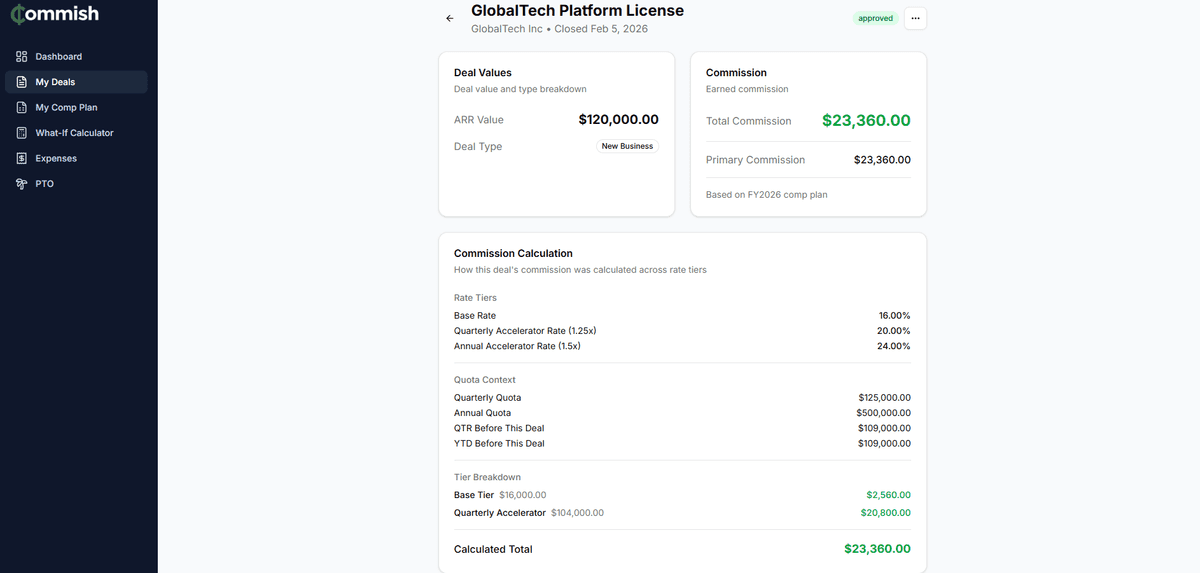
Task: Open the three-dot more options menu
Action: [x=915, y=18]
